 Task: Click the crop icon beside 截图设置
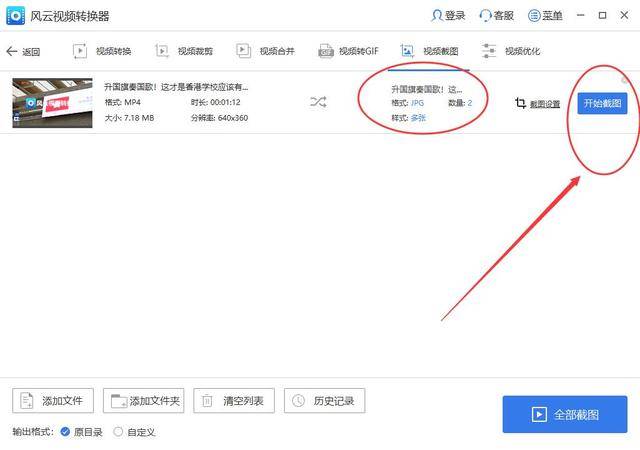(x=520, y=103)
